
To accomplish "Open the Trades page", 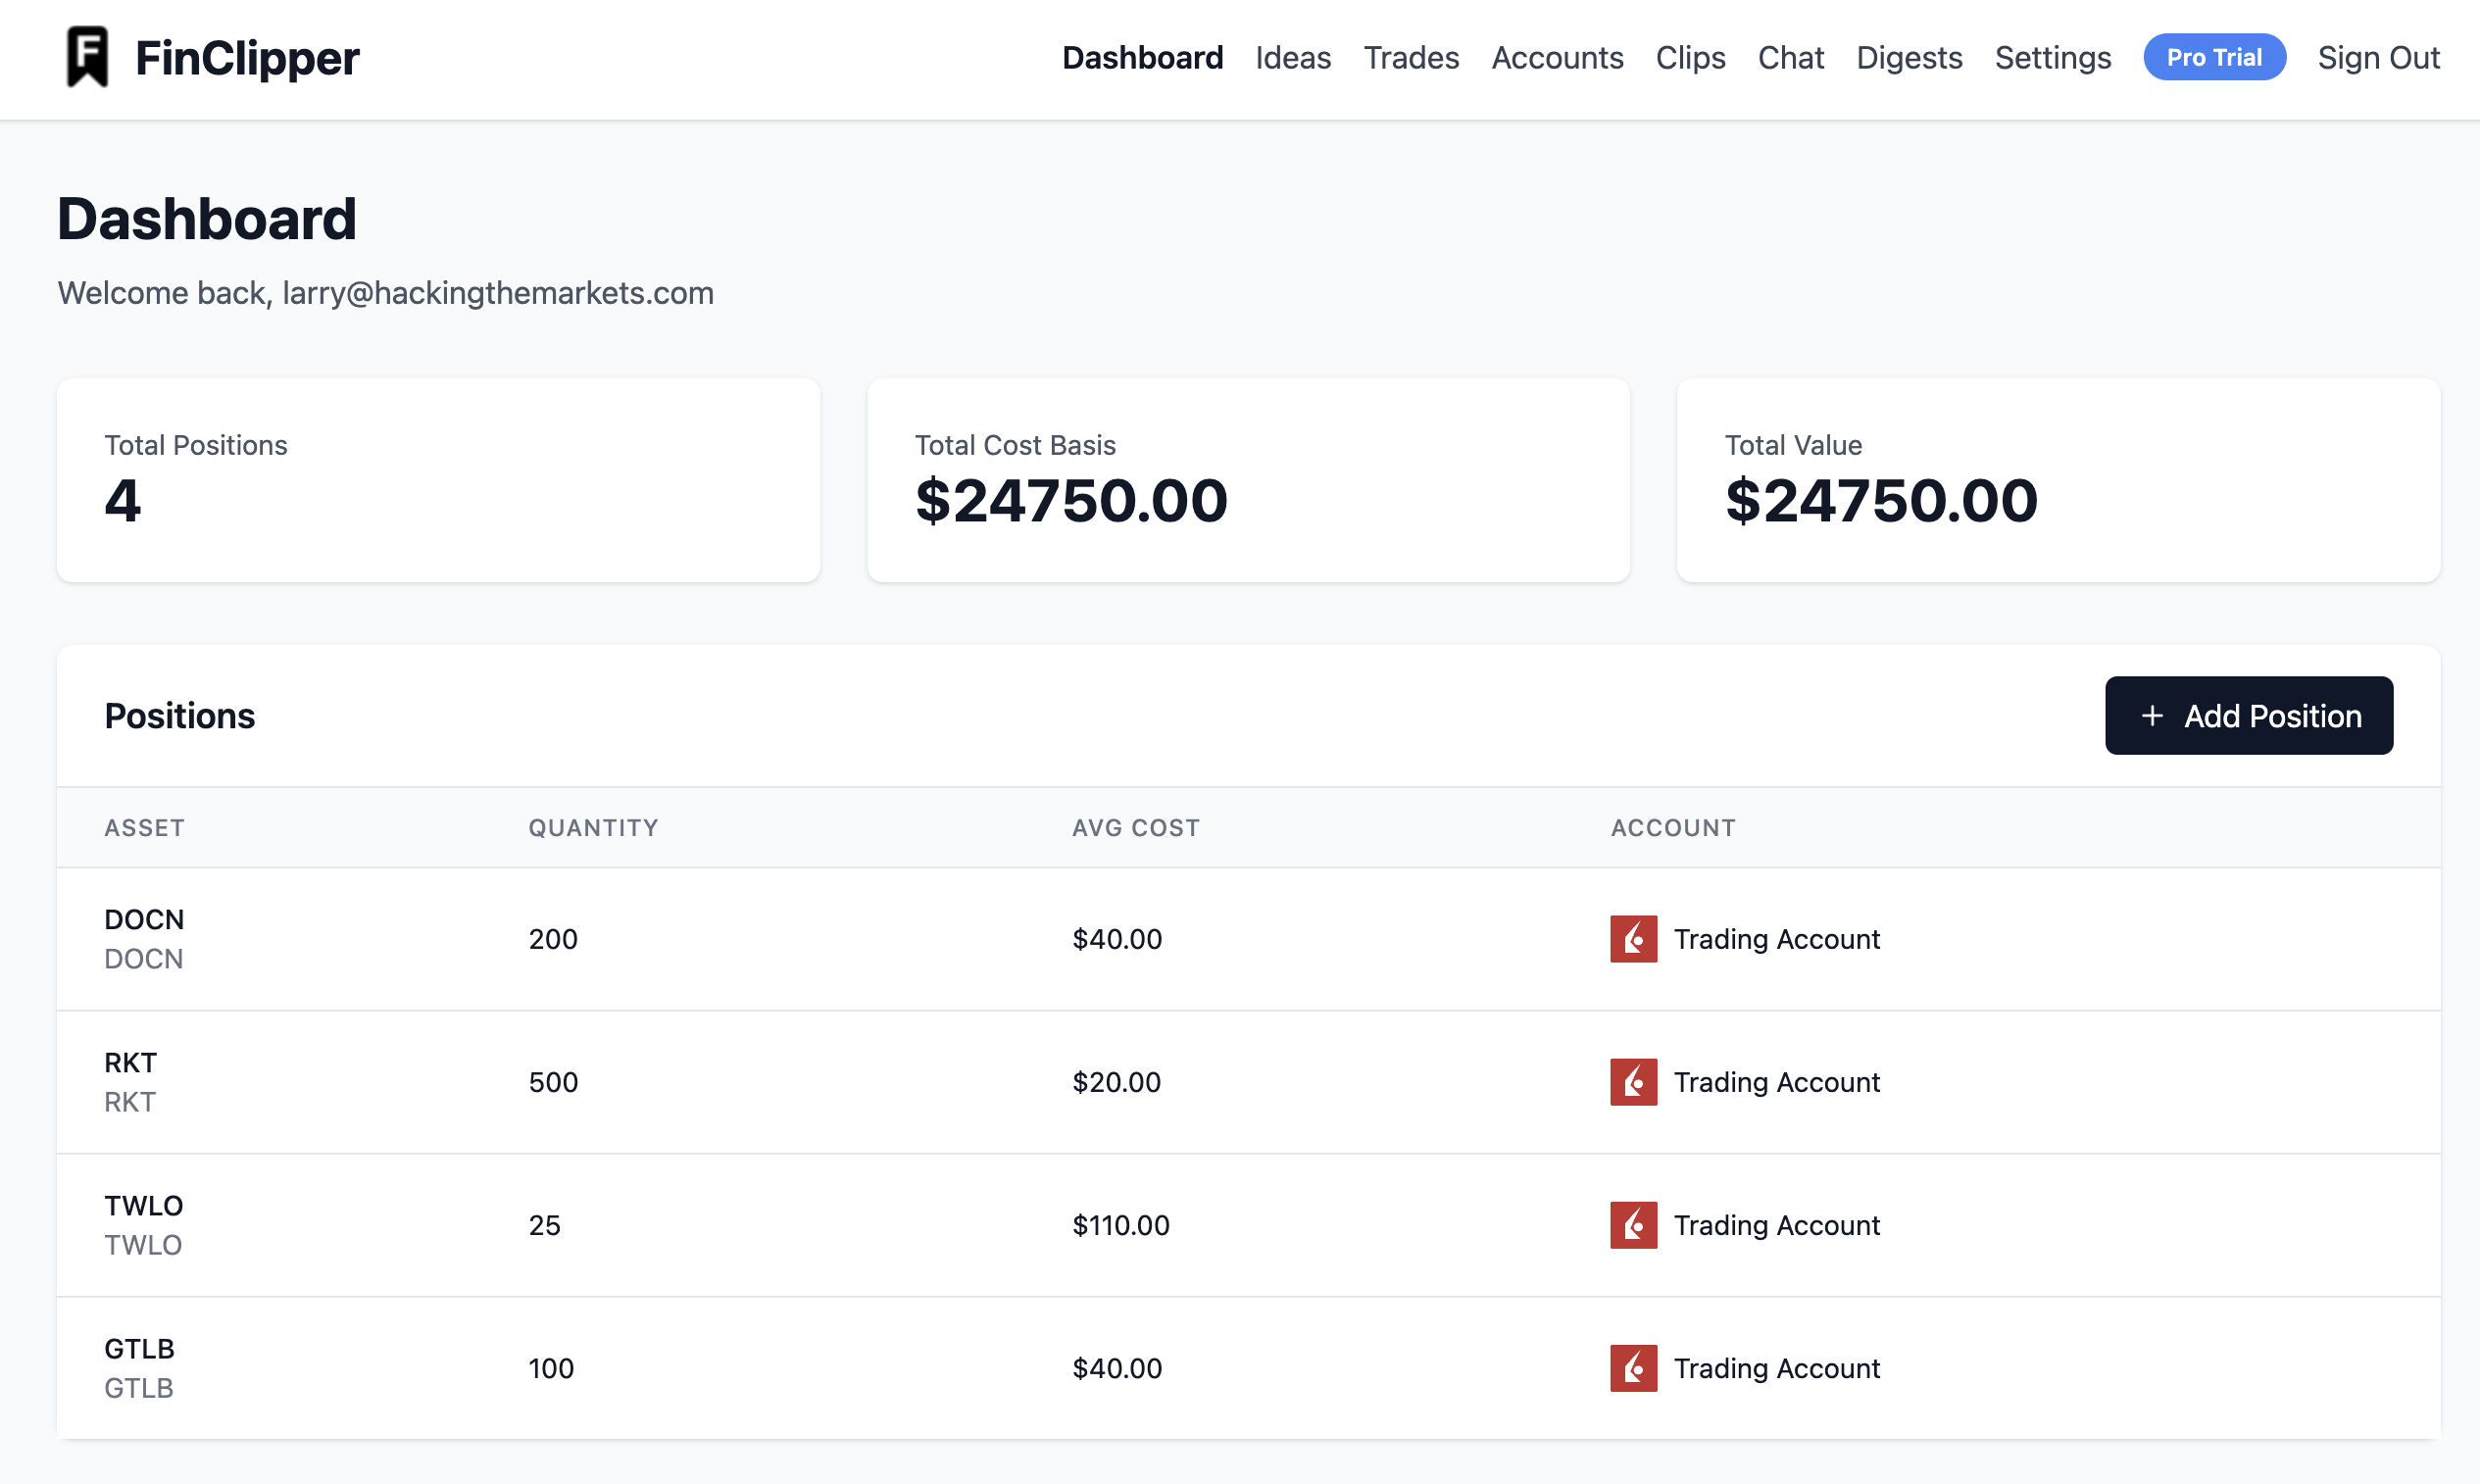I will [1411, 58].
